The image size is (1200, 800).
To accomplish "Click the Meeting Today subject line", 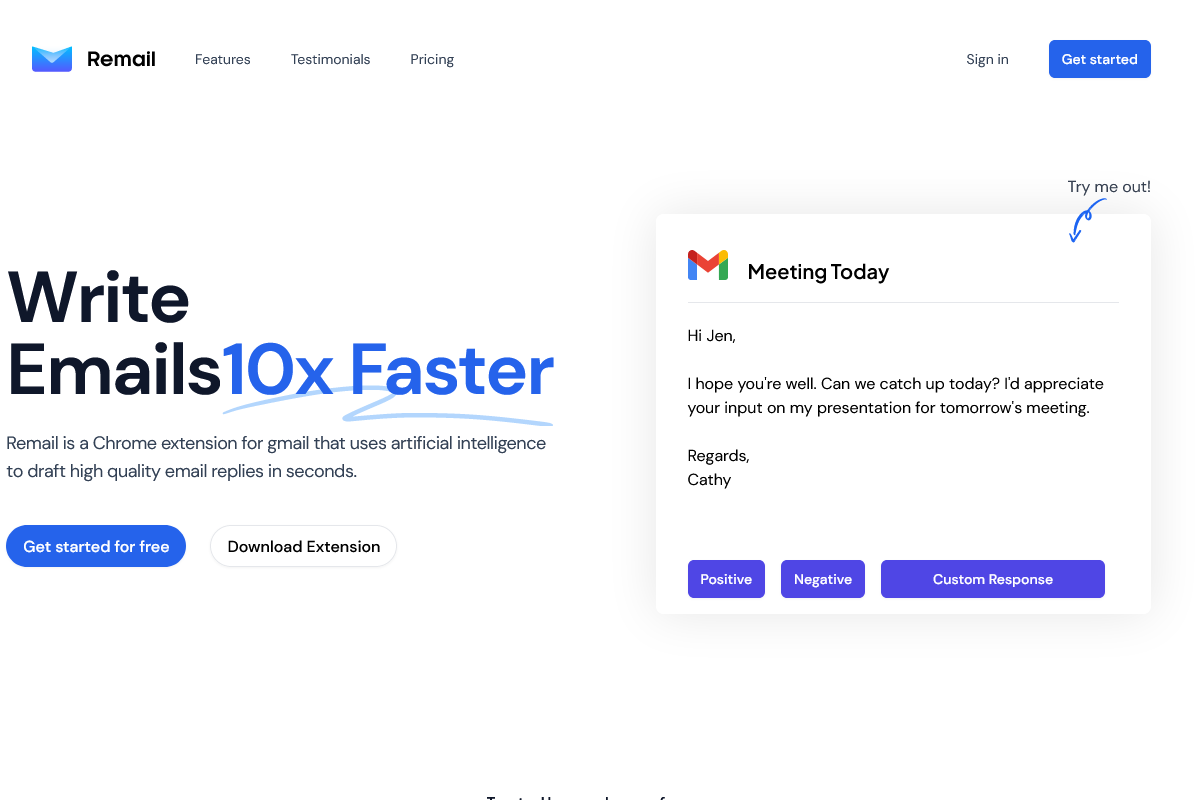I will tap(818, 271).
